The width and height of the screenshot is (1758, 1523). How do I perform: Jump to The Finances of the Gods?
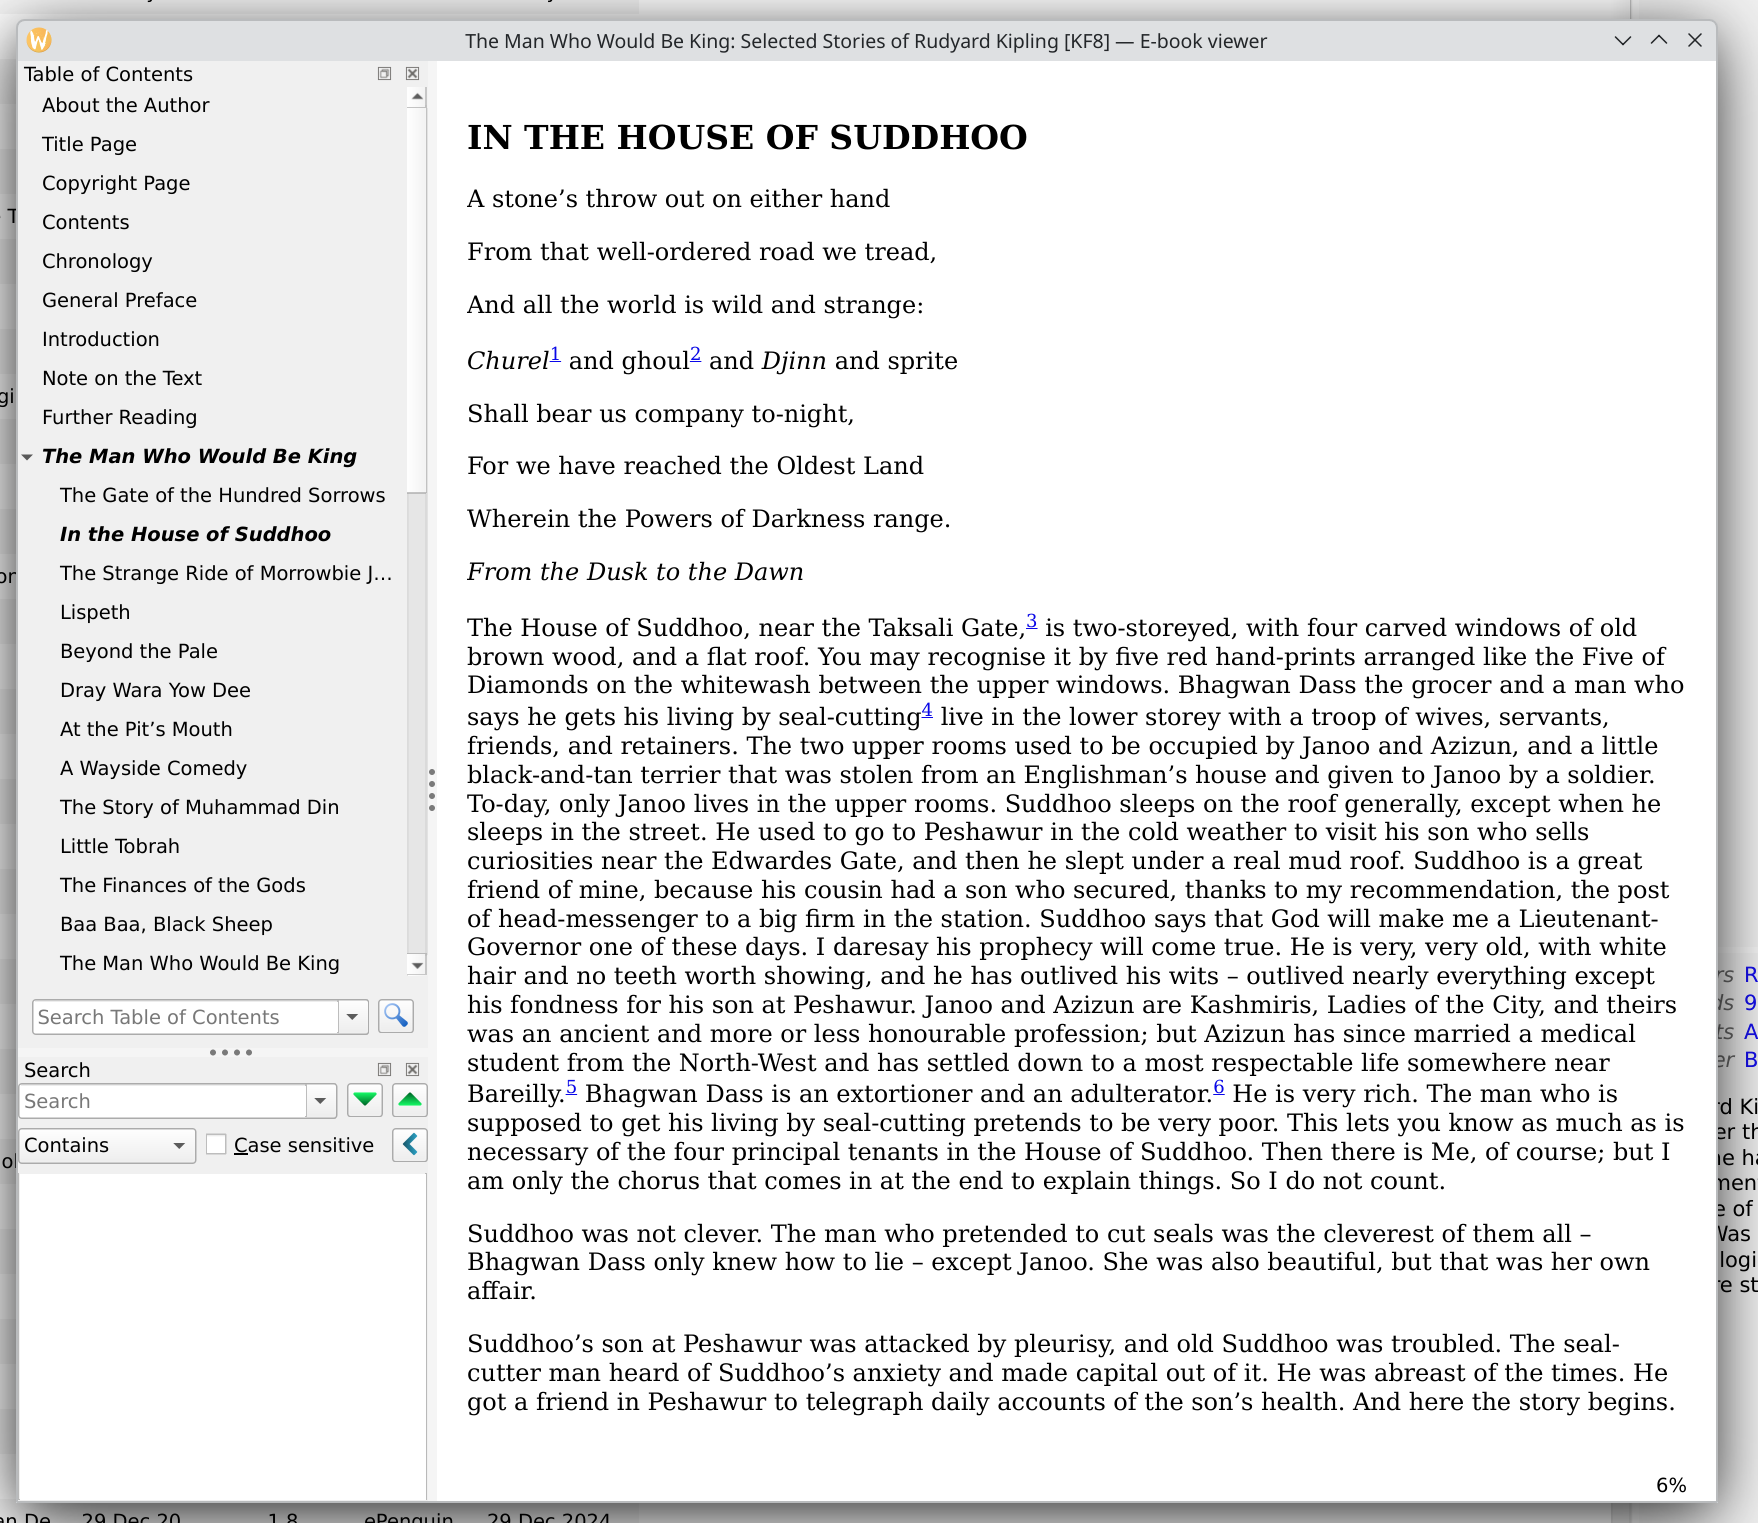point(183,885)
